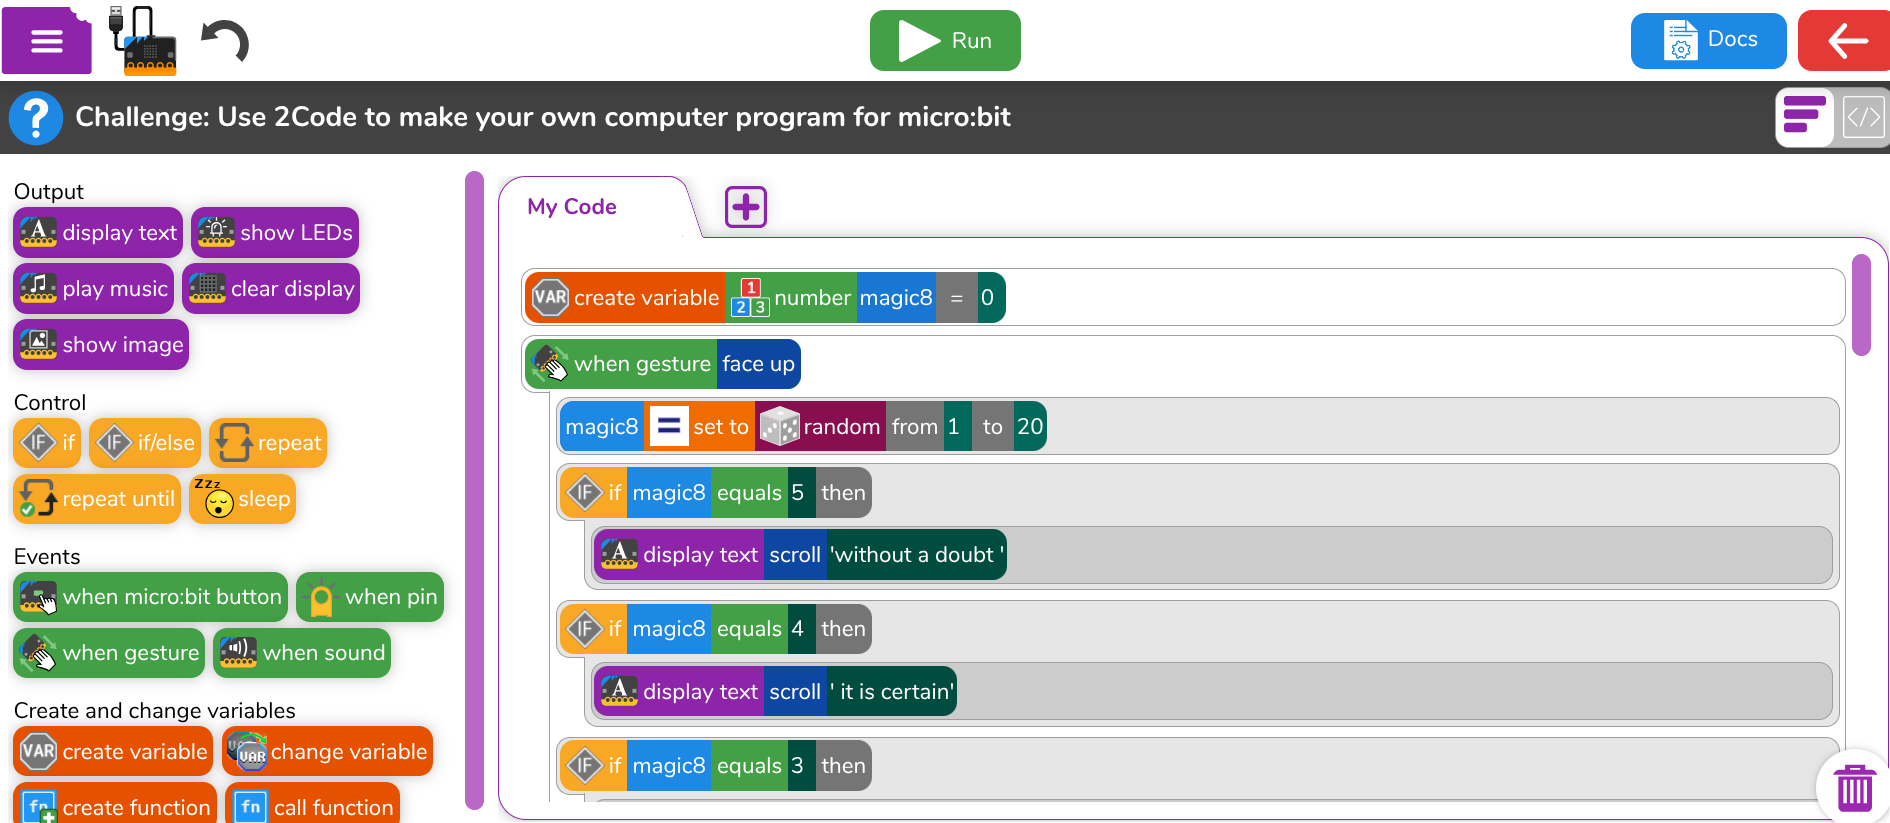
Task: Click the magic8 variable name in create variable block
Action: (x=896, y=298)
